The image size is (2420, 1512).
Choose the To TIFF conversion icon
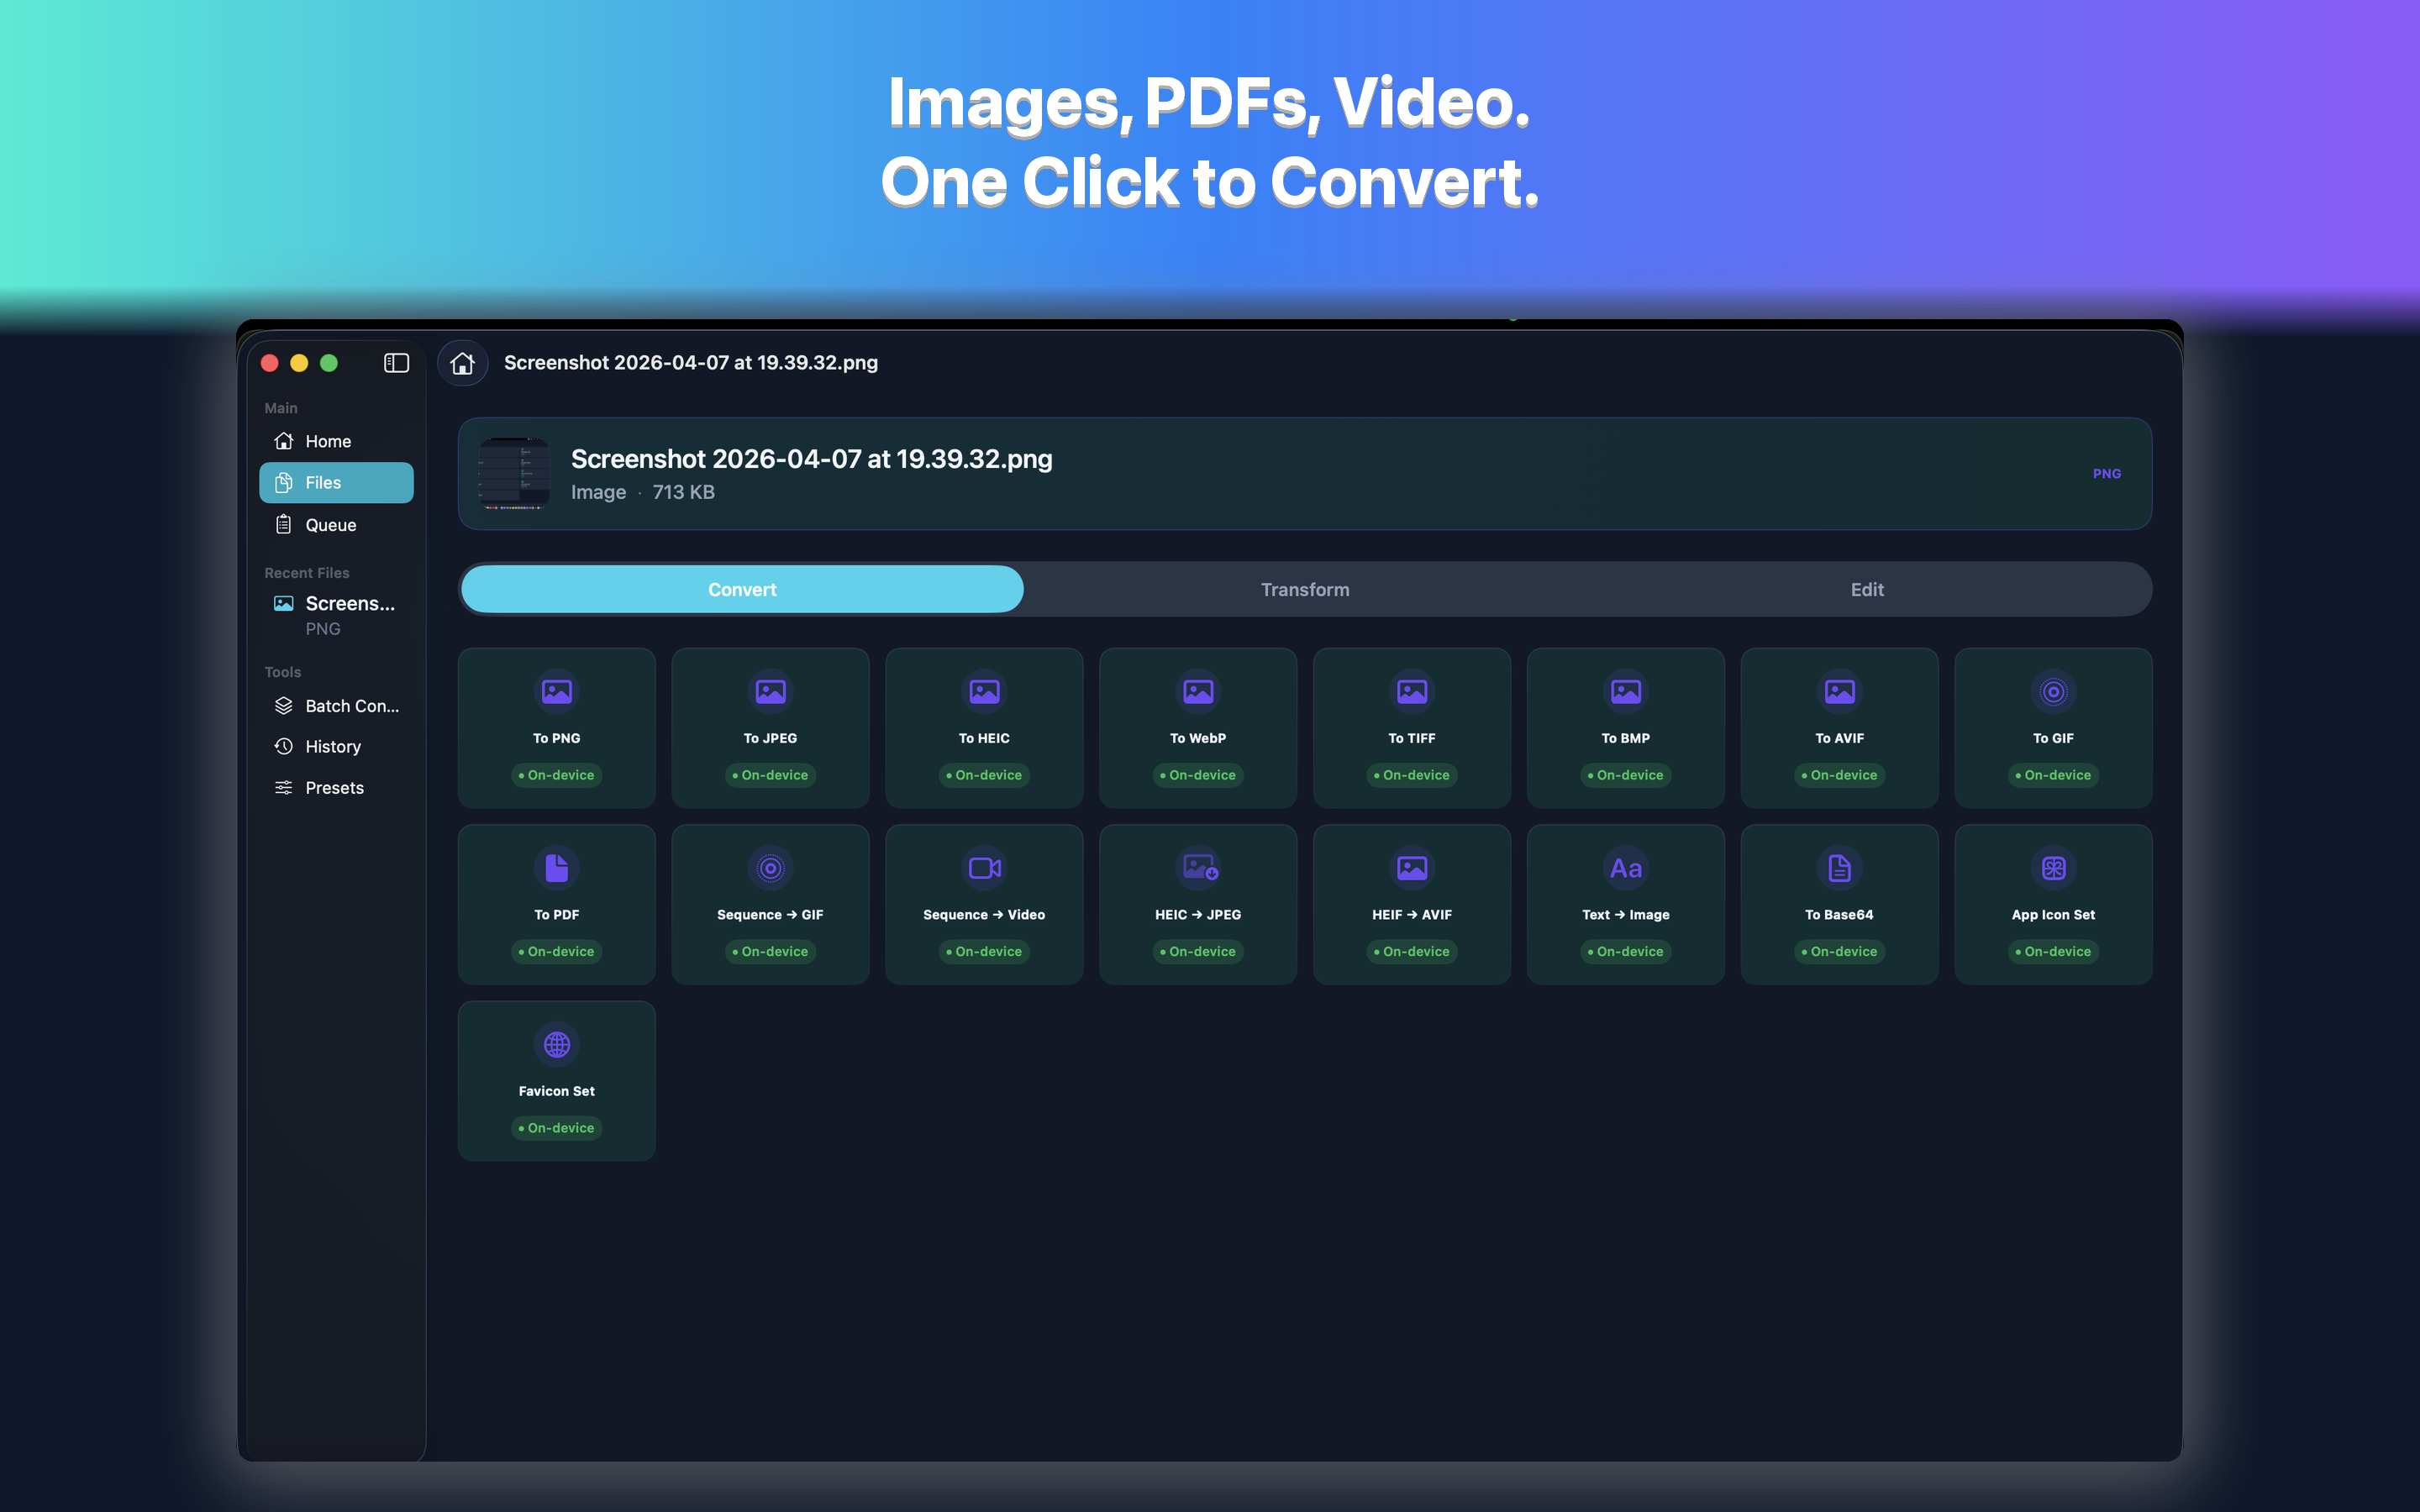tap(1412, 691)
